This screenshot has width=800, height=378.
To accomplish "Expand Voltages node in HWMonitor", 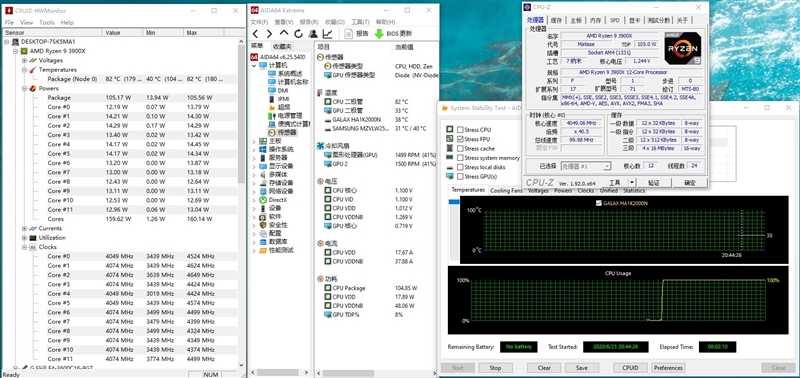I will (24, 60).
